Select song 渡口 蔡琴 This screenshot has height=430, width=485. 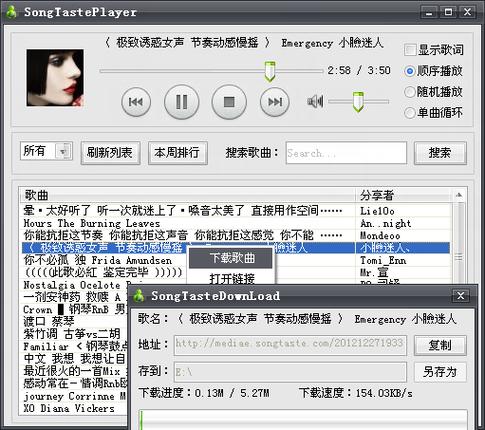[x=75, y=322]
